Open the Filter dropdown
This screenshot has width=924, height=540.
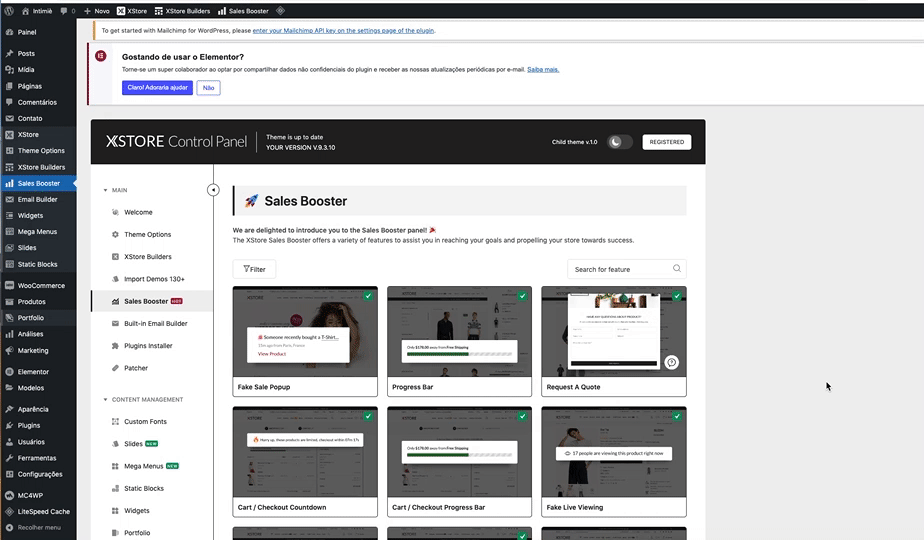[x=254, y=269]
